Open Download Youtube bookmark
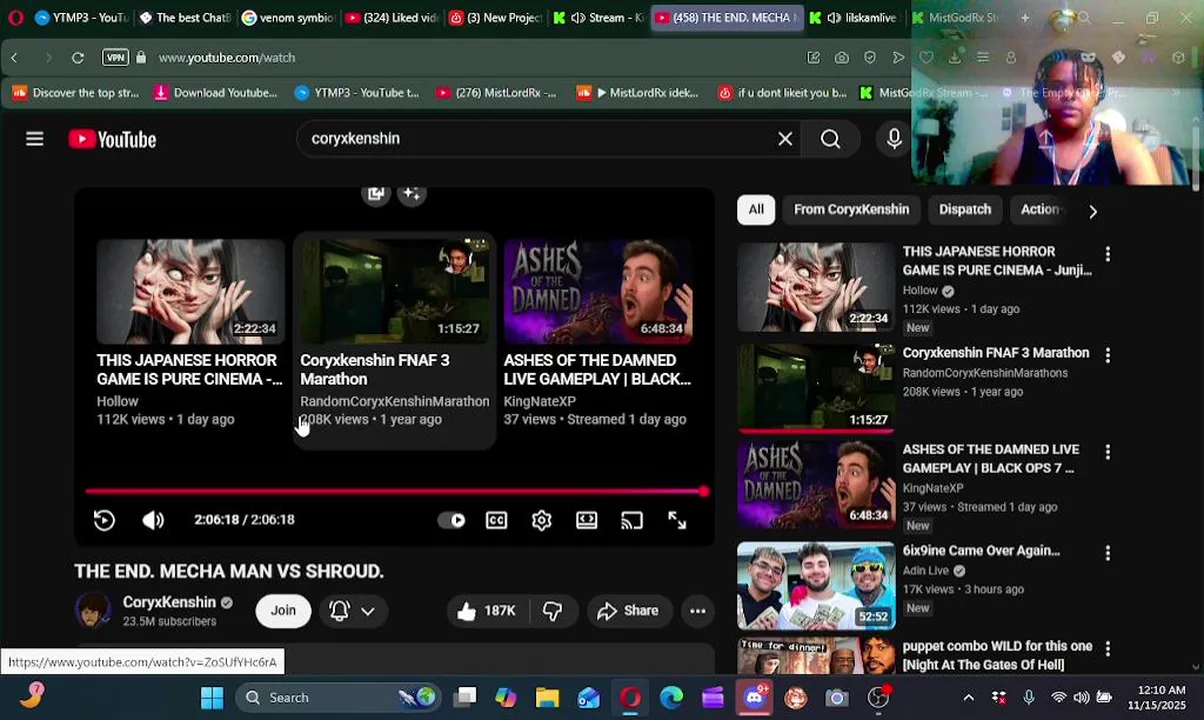 coord(216,93)
